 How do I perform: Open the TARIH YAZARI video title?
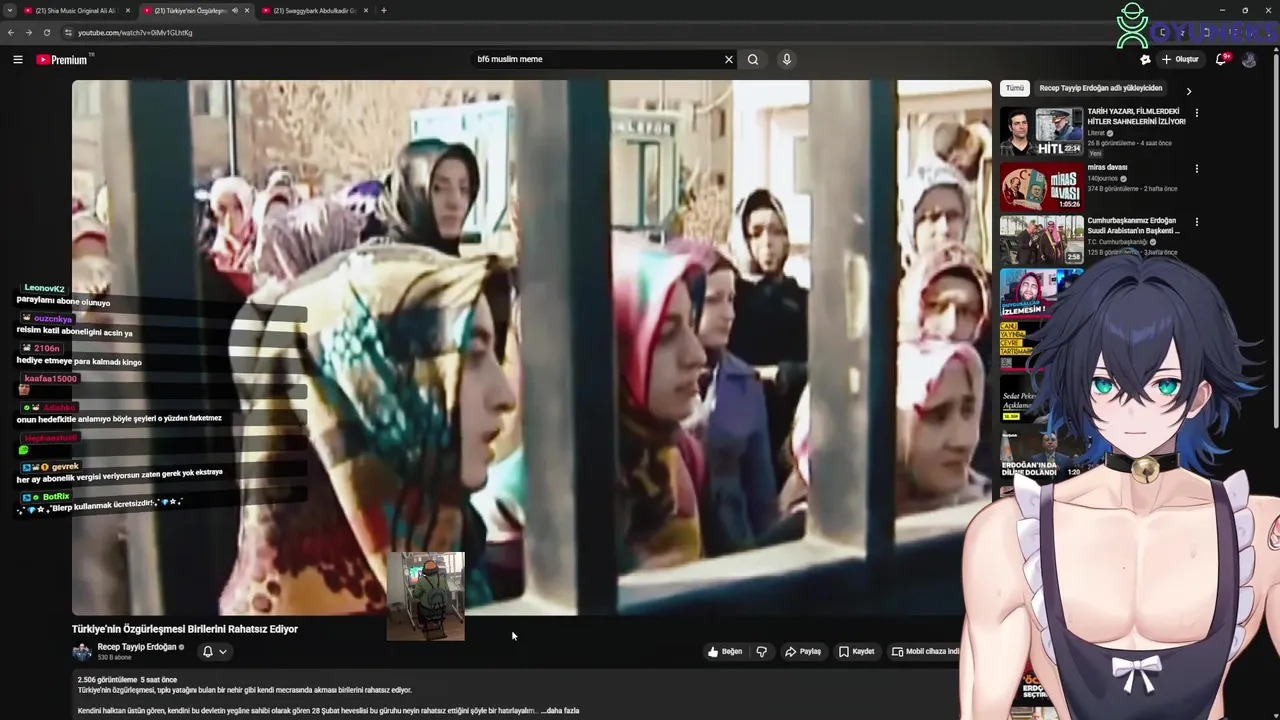click(1137, 116)
